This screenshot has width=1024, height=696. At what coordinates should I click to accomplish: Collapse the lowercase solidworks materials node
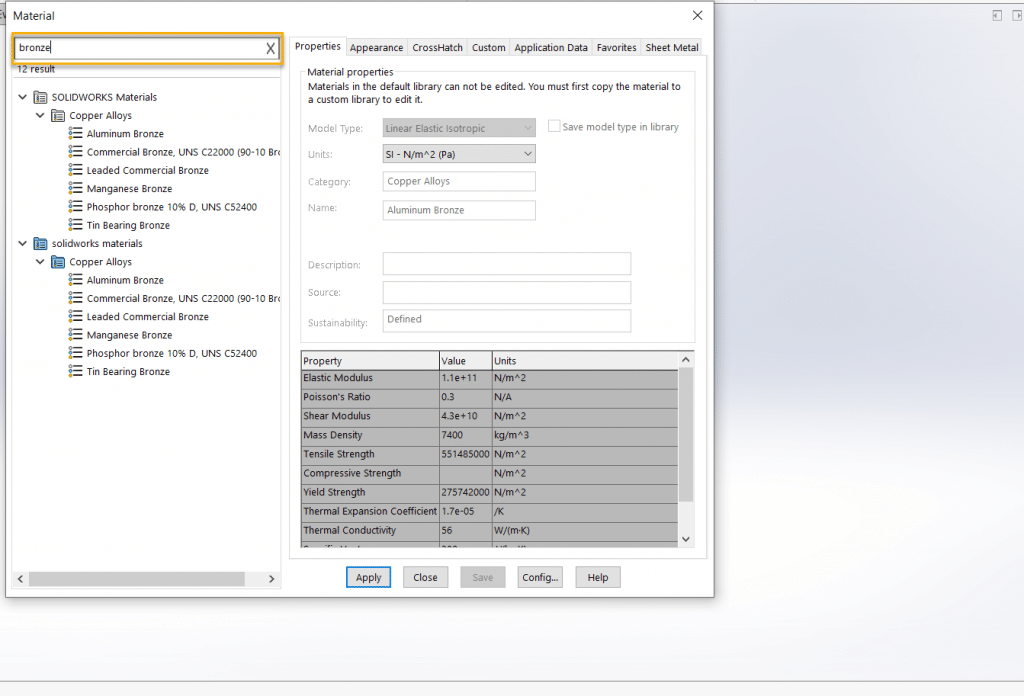point(22,243)
